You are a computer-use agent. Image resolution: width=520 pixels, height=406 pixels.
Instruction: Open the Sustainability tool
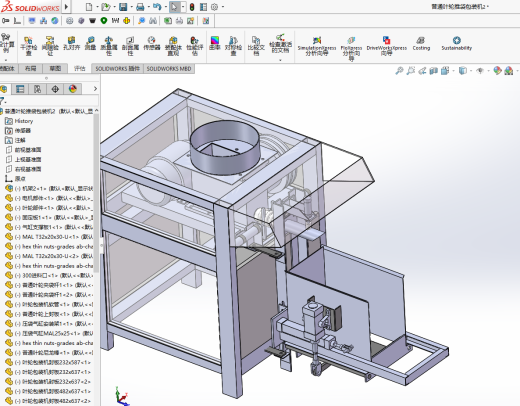click(x=457, y=44)
